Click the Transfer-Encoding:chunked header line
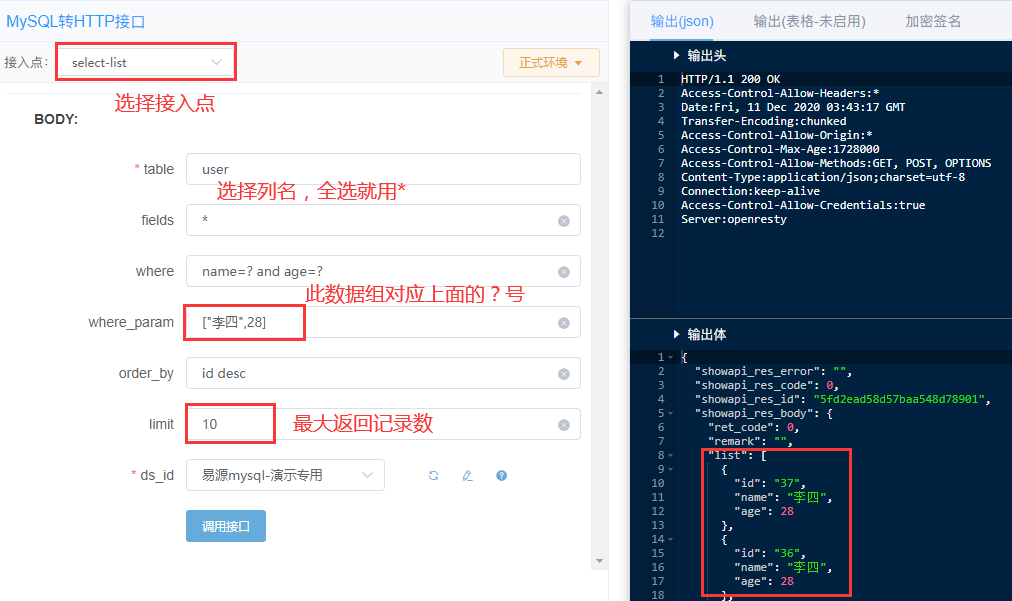 pyautogui.click(x=764, y=121)
